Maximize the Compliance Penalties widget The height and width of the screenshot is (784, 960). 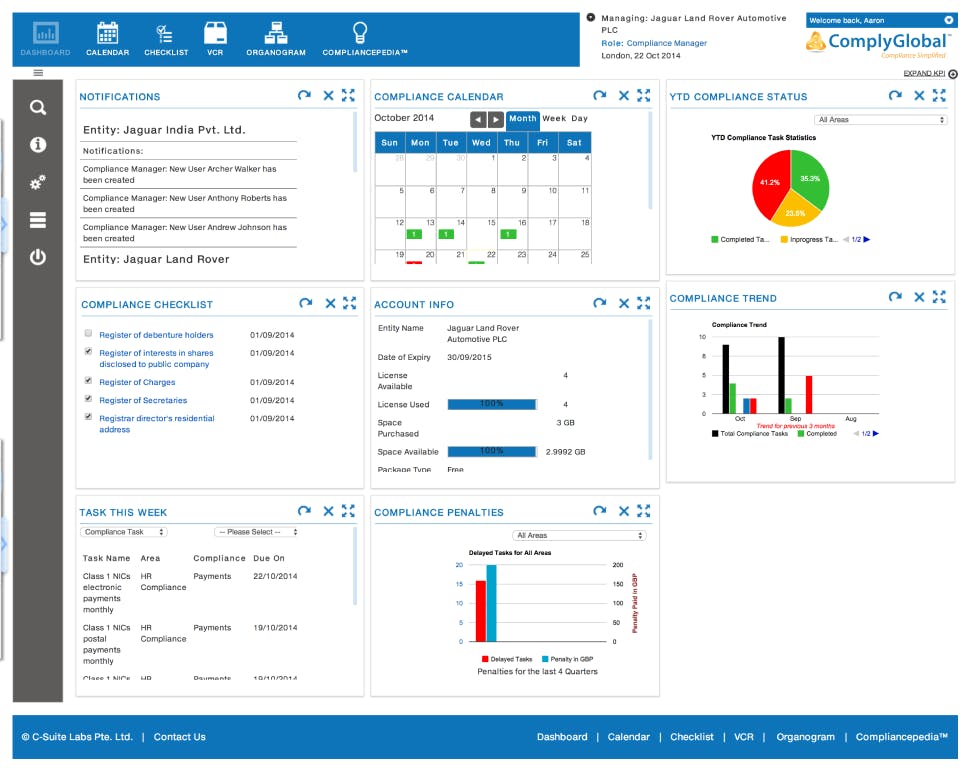643,511
